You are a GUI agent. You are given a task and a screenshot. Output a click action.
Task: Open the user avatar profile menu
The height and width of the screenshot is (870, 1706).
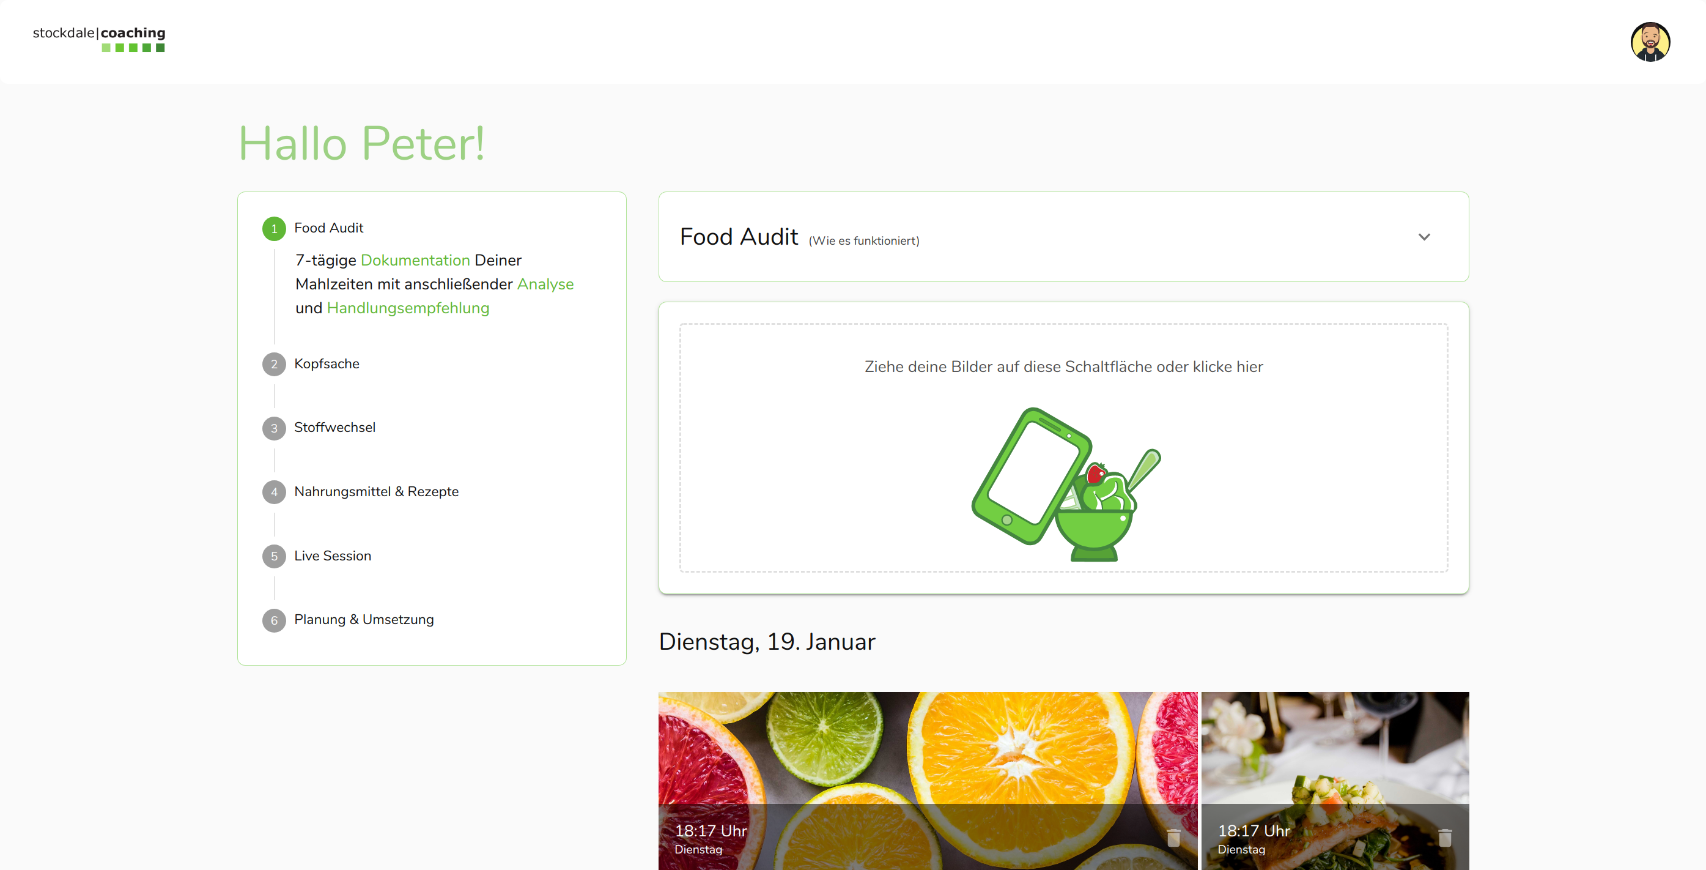point(1650,42)
